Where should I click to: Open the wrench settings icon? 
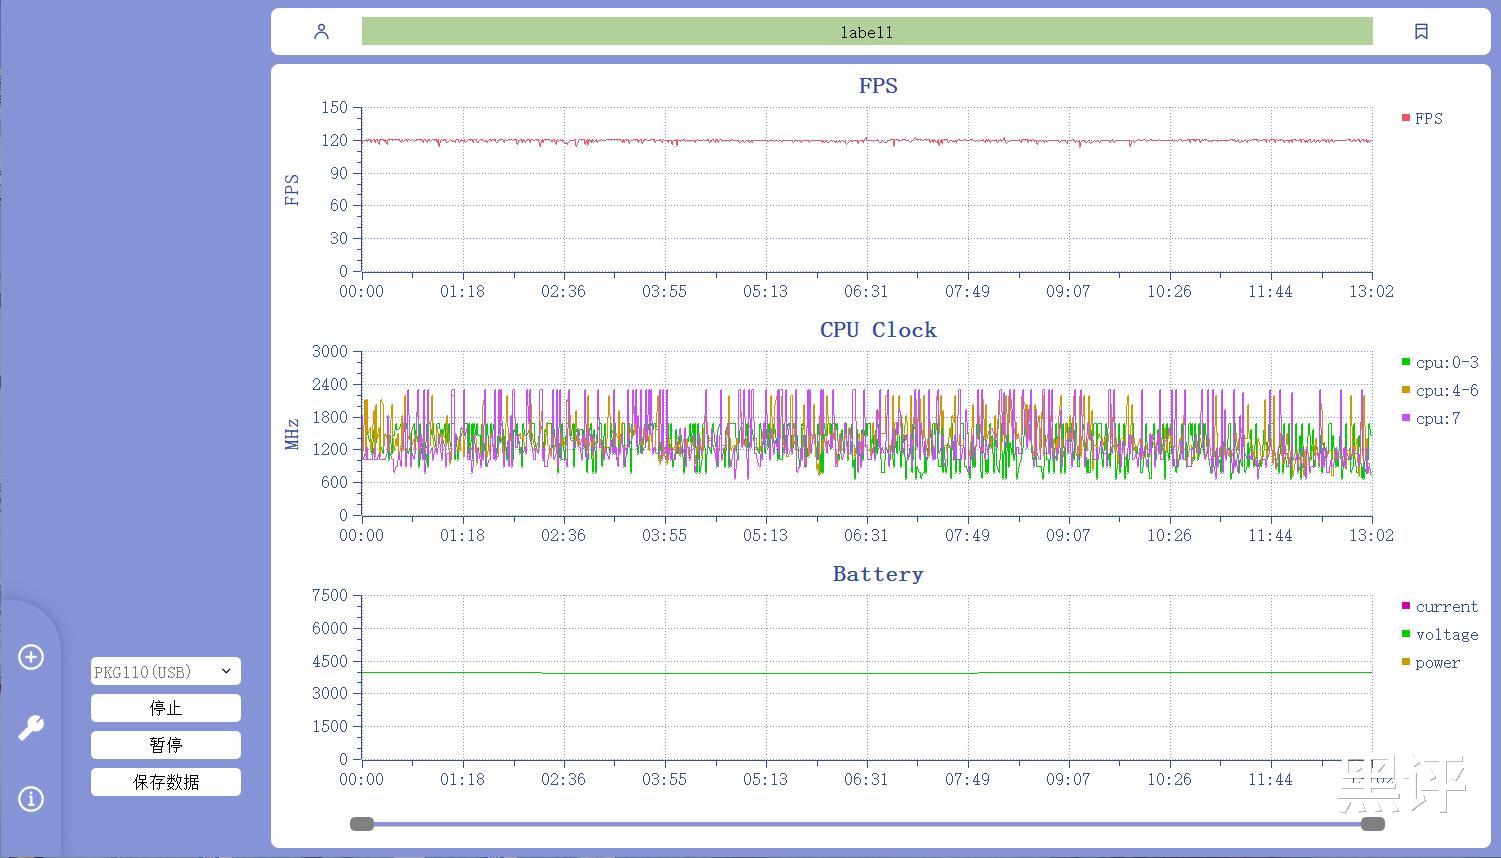tap(31, 728)
